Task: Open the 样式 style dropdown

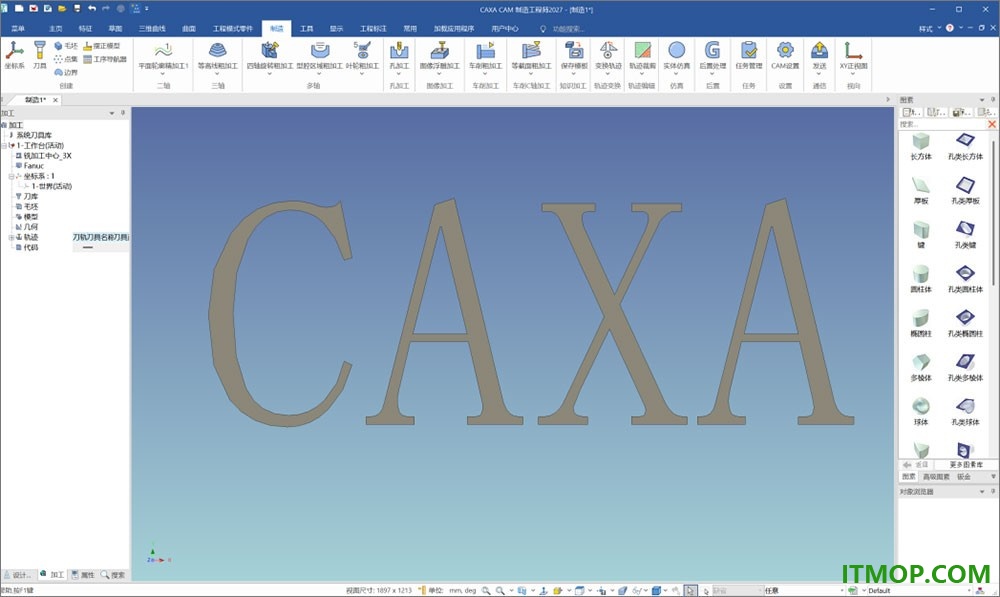Action: [929, 29]
